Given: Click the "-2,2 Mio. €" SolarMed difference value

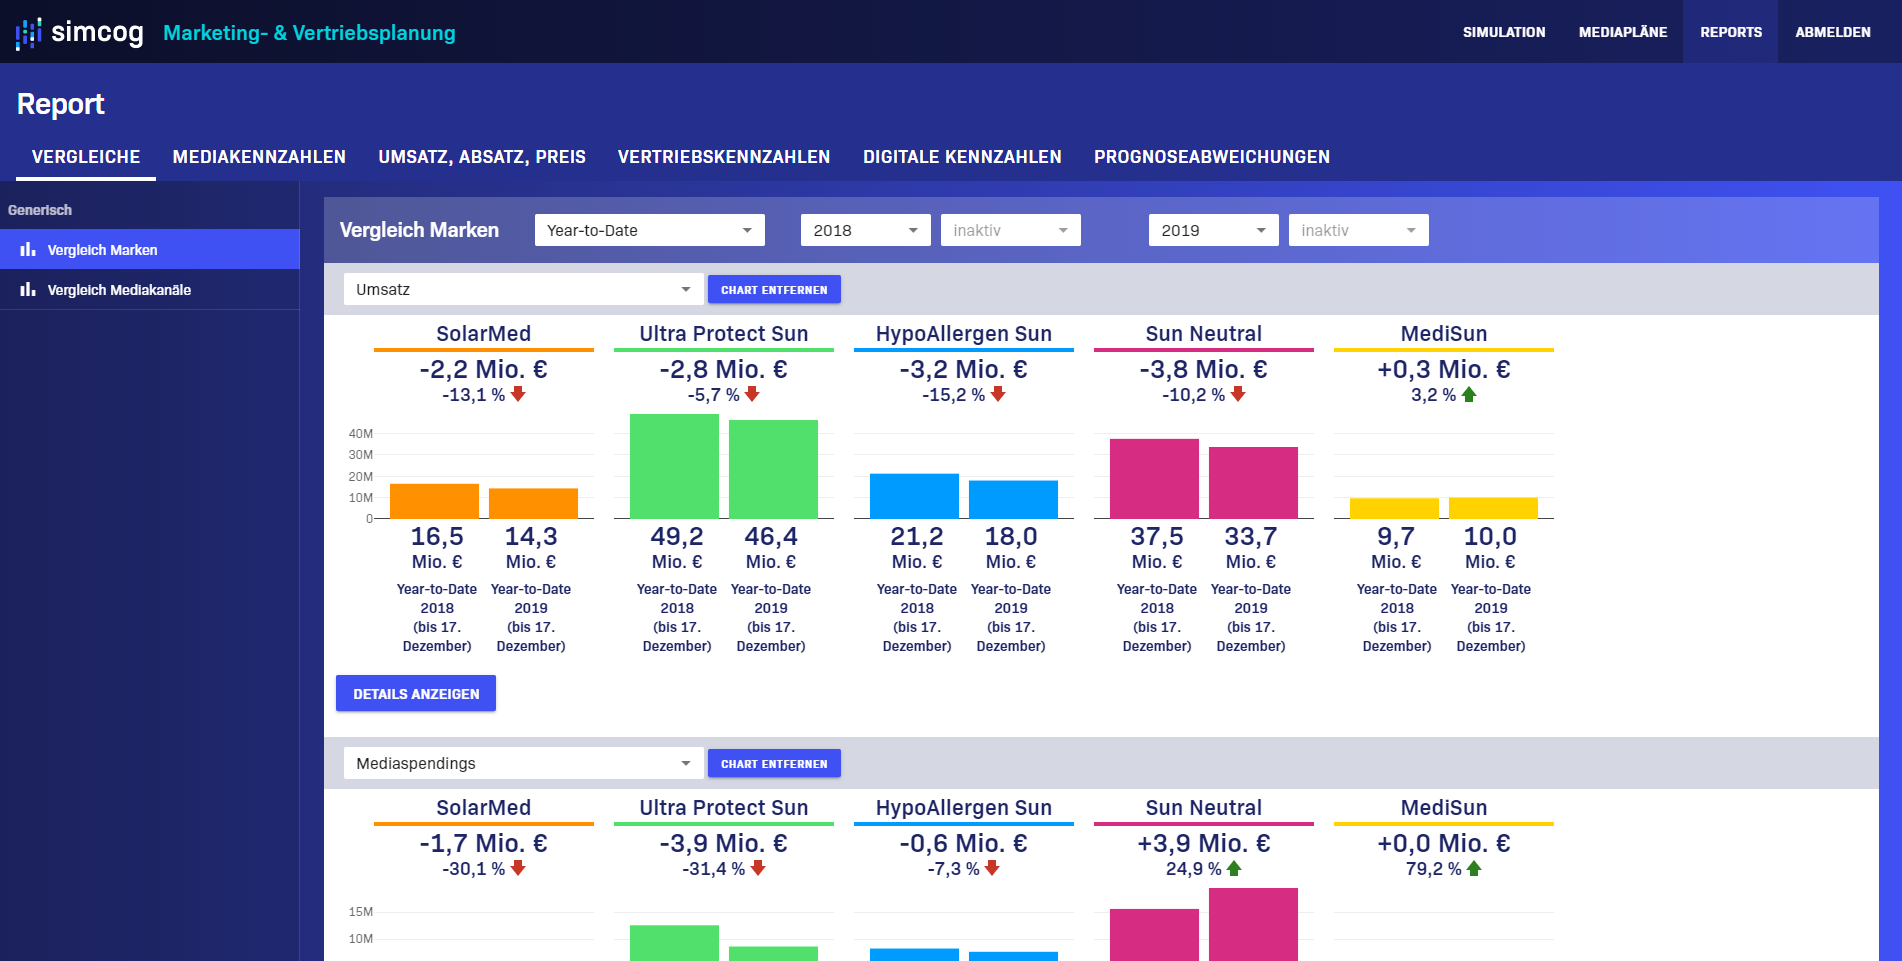Looking at the screenshot, I should tap(484, 369).
